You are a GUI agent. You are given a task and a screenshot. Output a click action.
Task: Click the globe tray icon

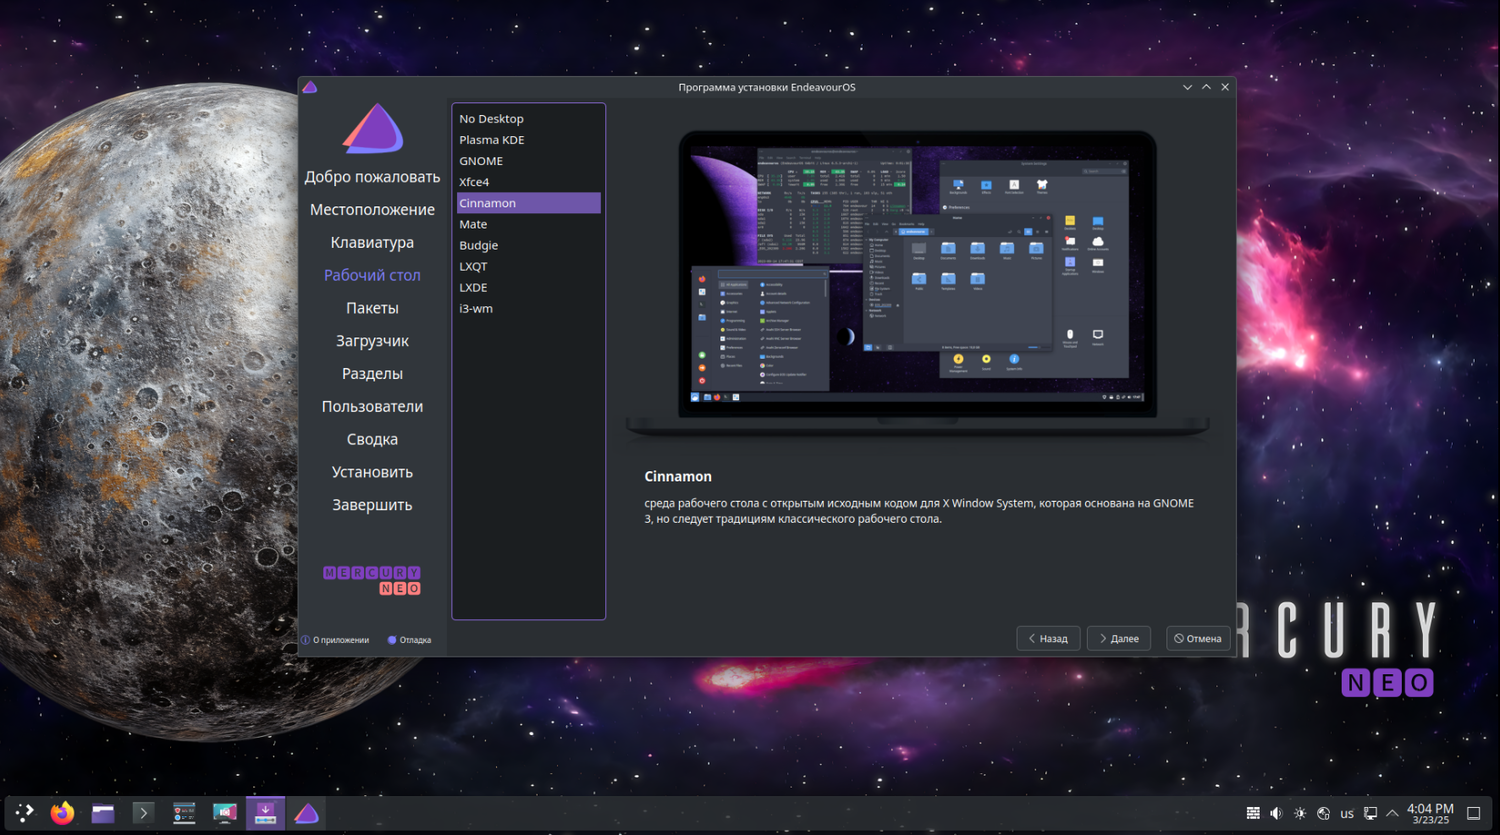tap(1323, 814)
